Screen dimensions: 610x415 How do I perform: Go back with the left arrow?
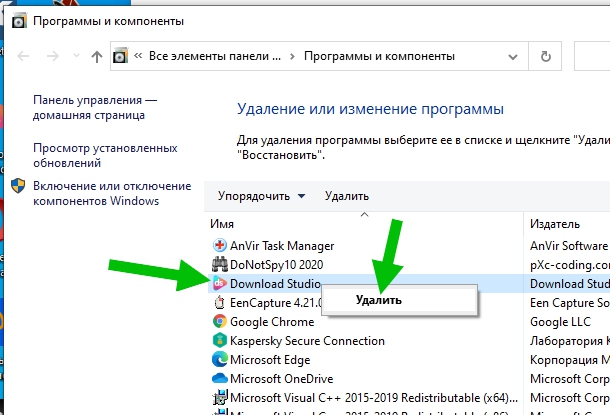point(23,56)
